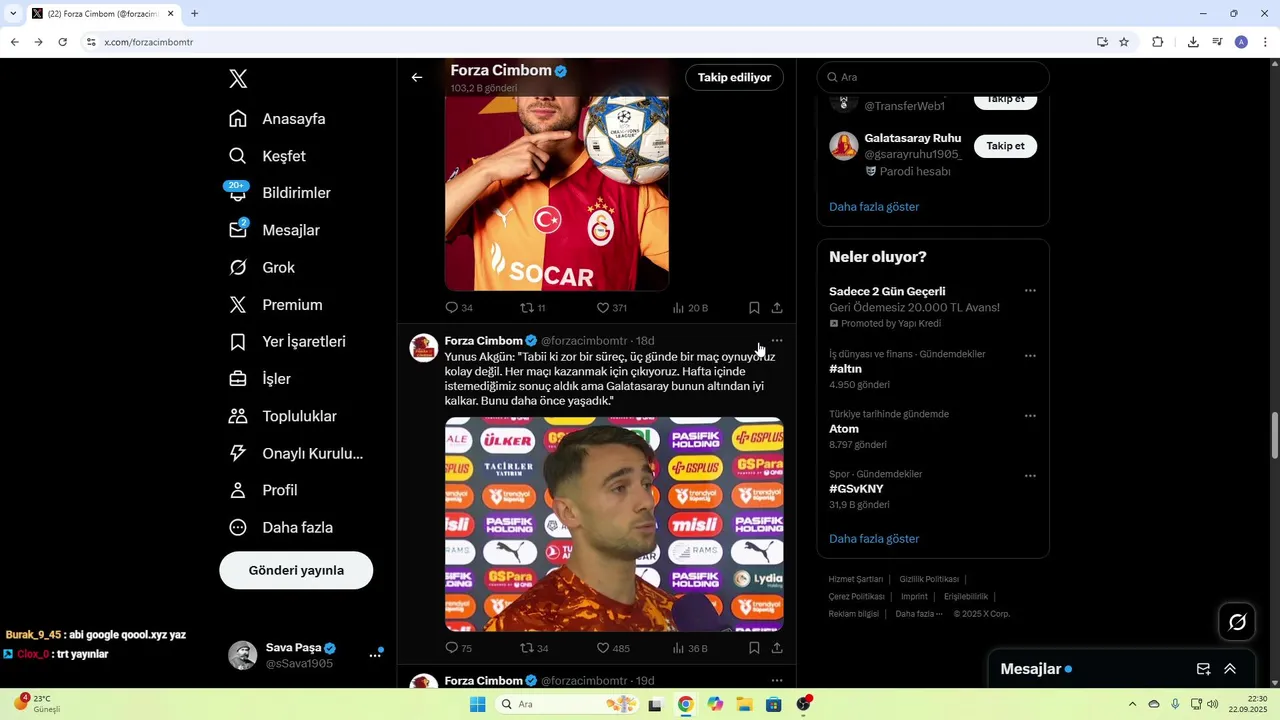Reply to the post with 34 comments
This screenshot has height=720, width=1280.
459,308
